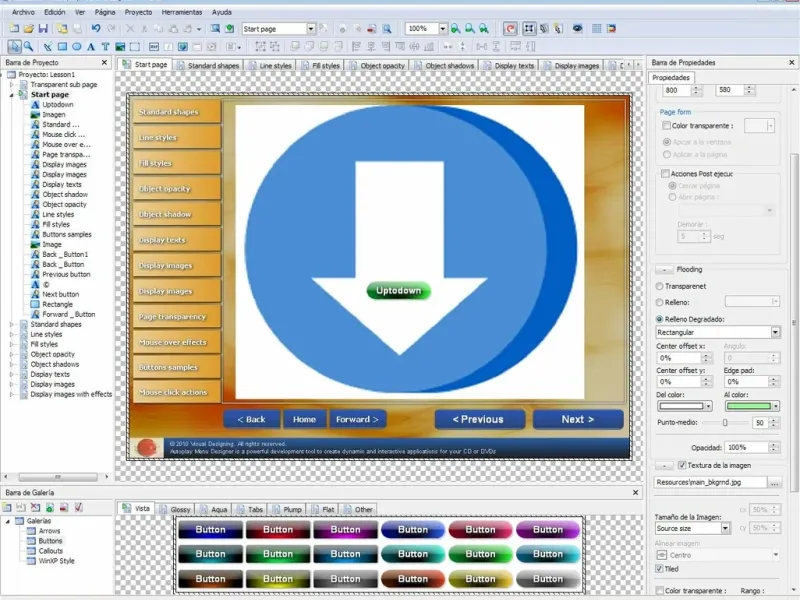The width and height of the screenshot is (800, 600).
Task: Click the green export icon beside preview
Action: 230,29
